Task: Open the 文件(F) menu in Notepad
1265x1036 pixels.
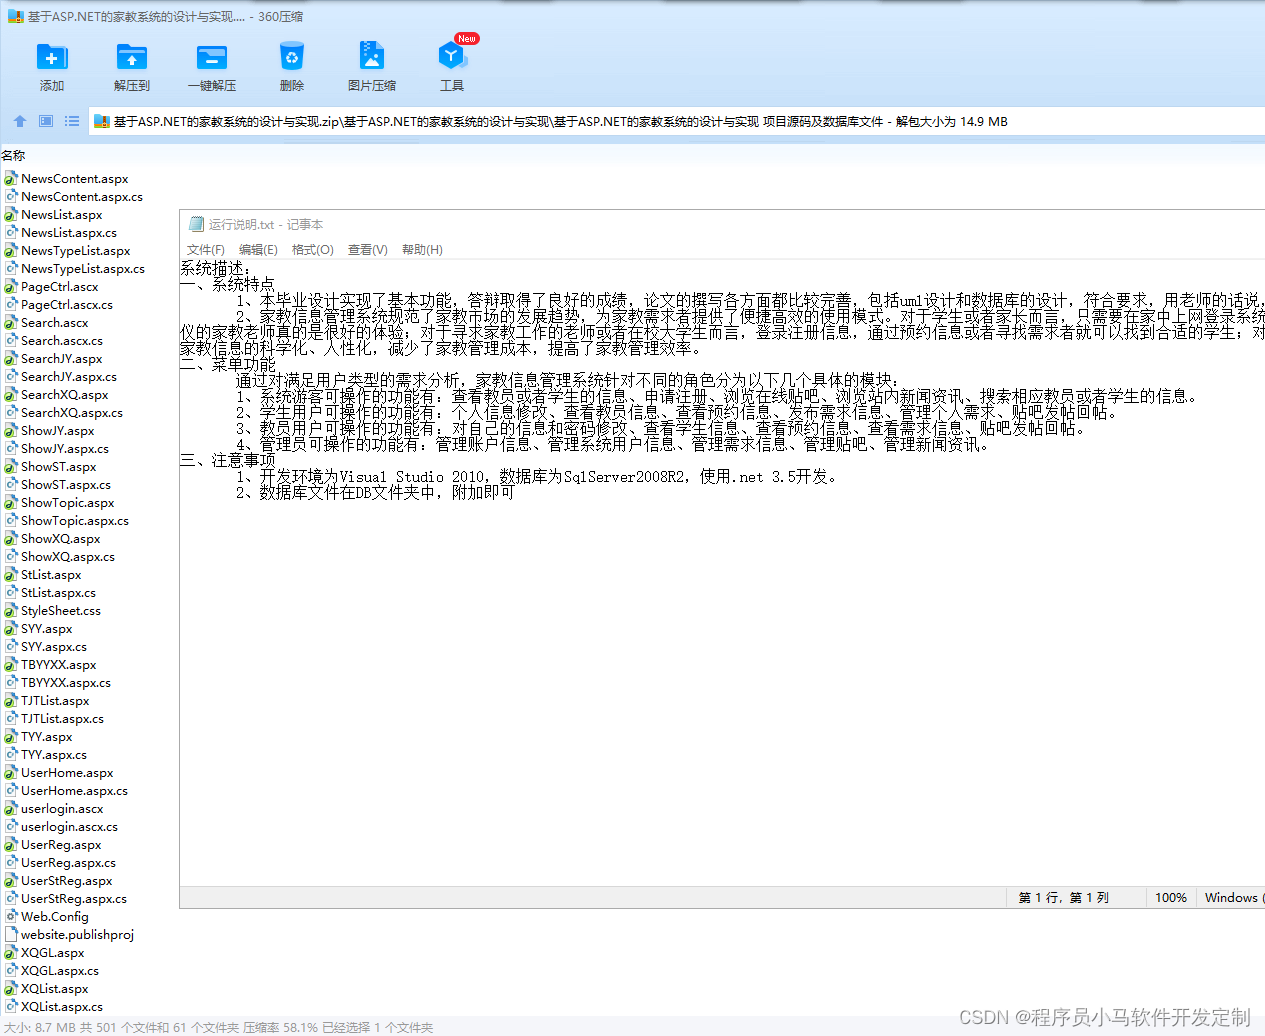Action: pos(205,249)
